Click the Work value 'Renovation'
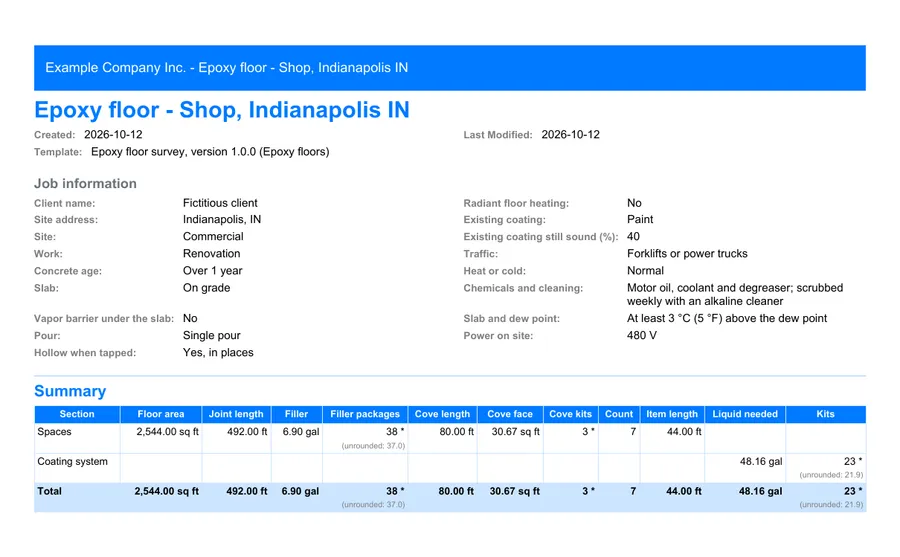Image resolution: width=900 pixels, height=557 pixels. point(212,254)
